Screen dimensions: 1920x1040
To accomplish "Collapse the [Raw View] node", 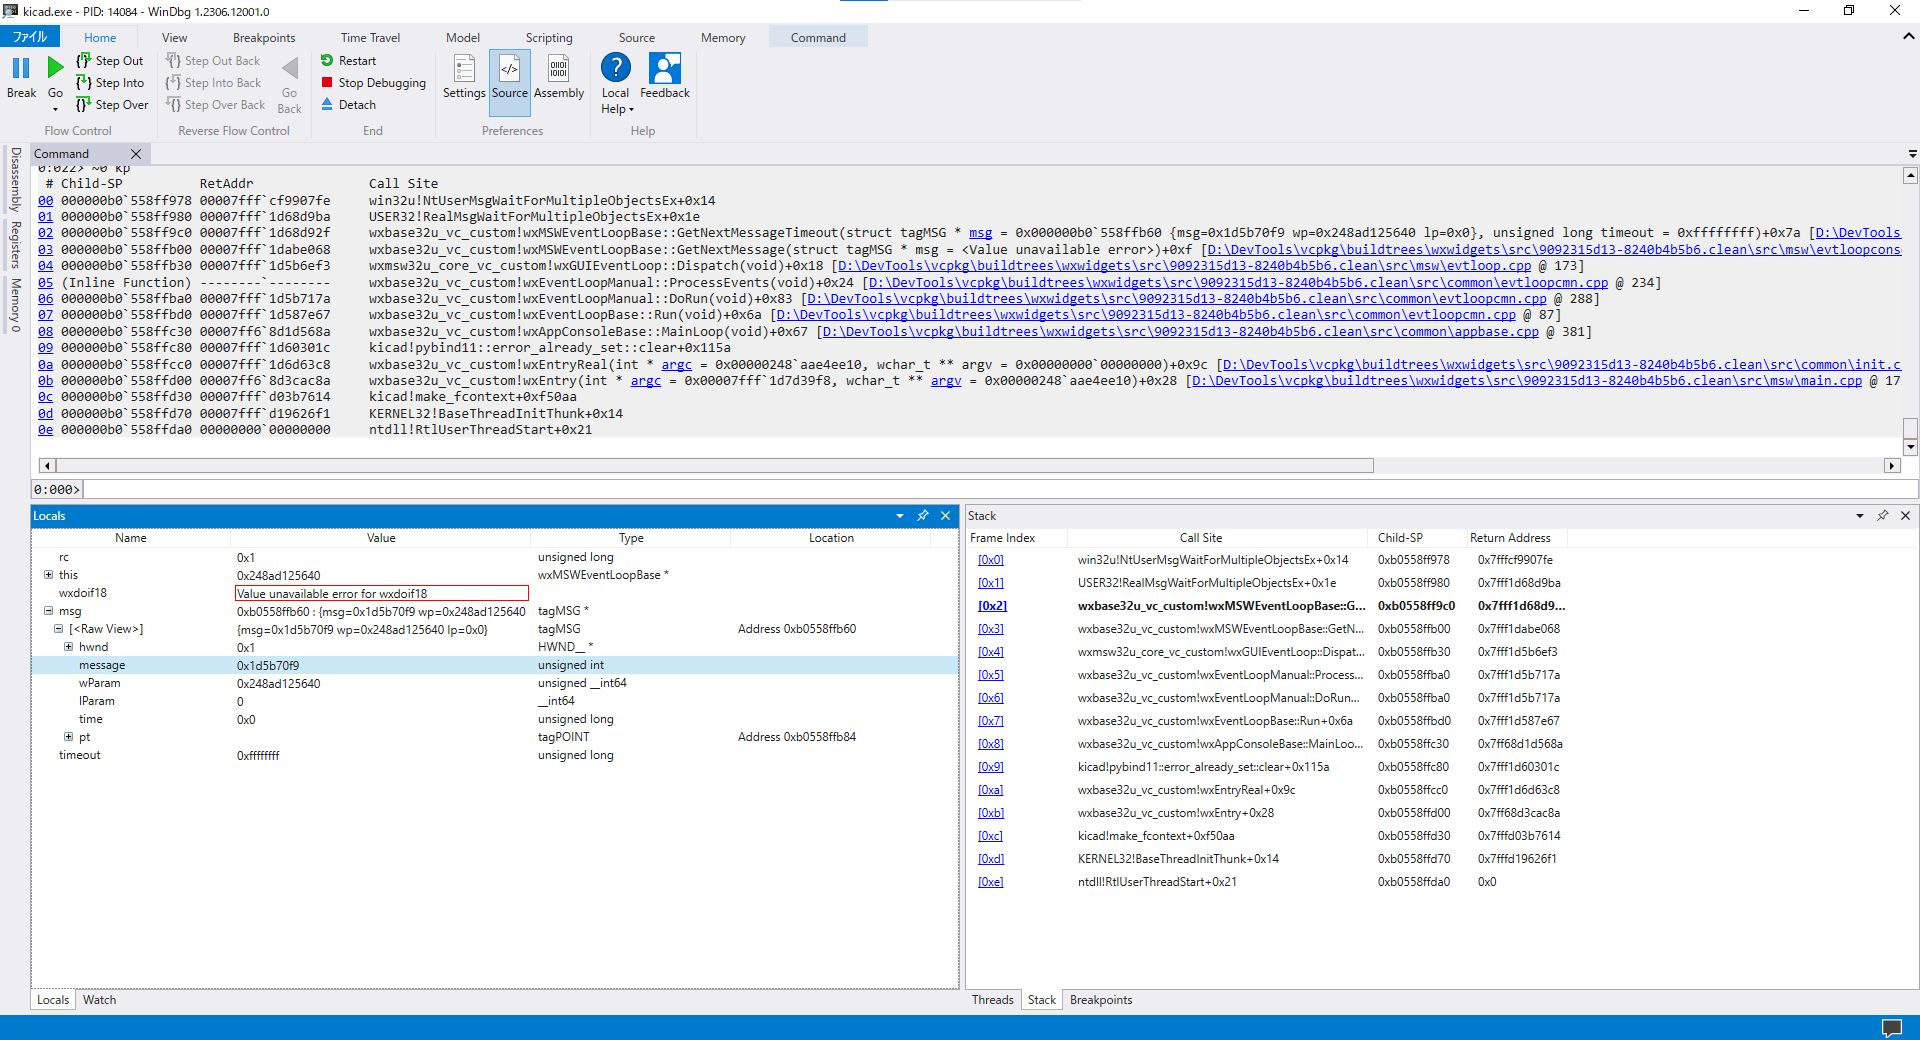I will click(58, 629).
